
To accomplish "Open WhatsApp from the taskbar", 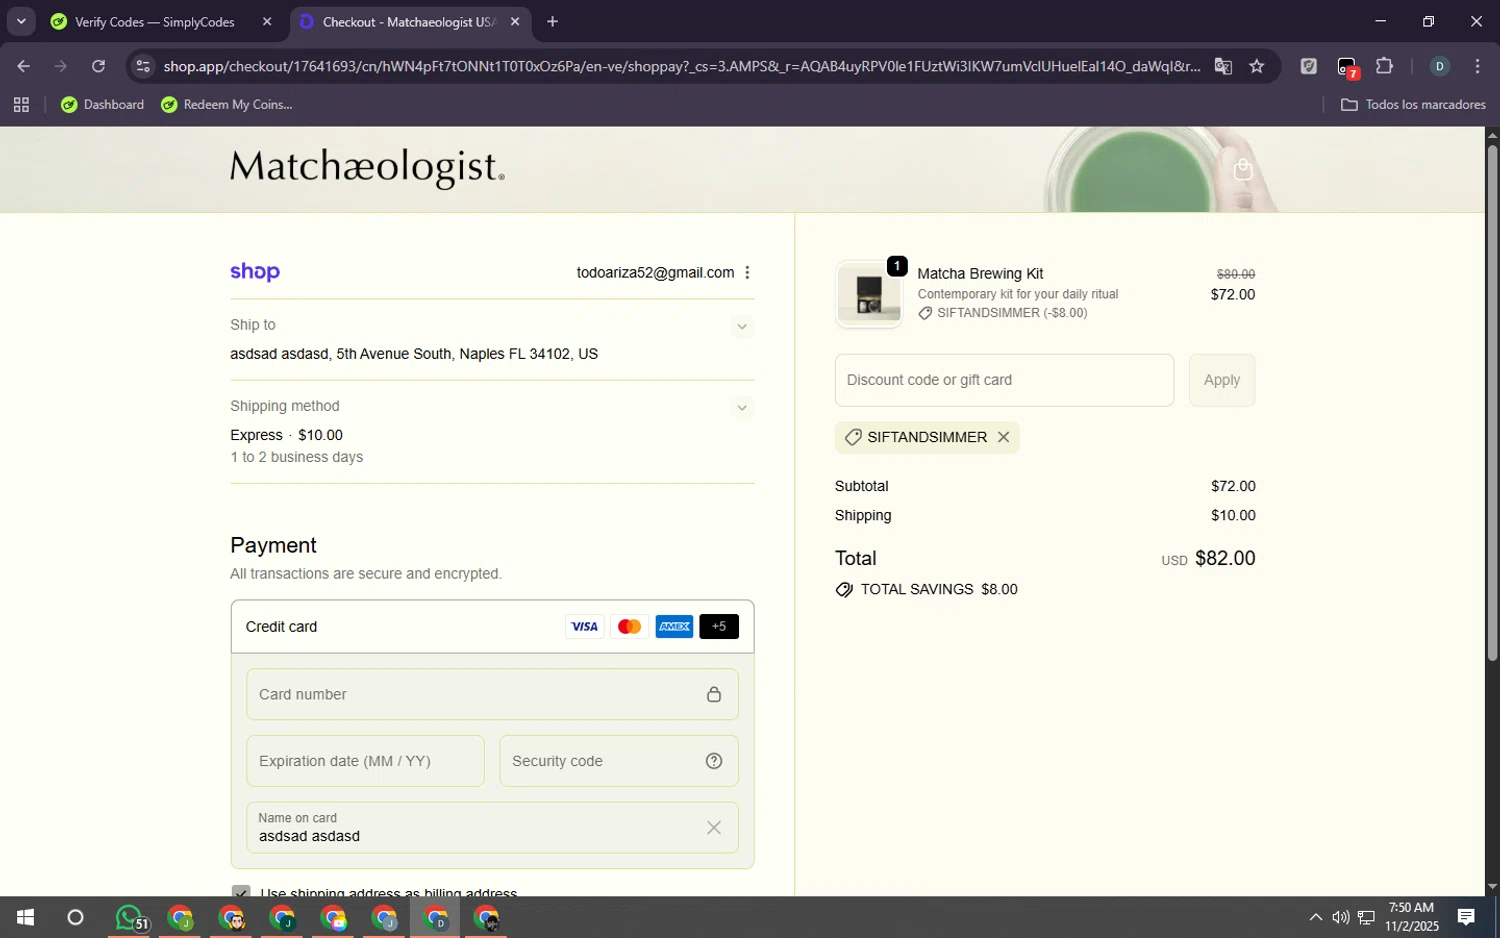I will pyautogui.click(x=130, y=917).
